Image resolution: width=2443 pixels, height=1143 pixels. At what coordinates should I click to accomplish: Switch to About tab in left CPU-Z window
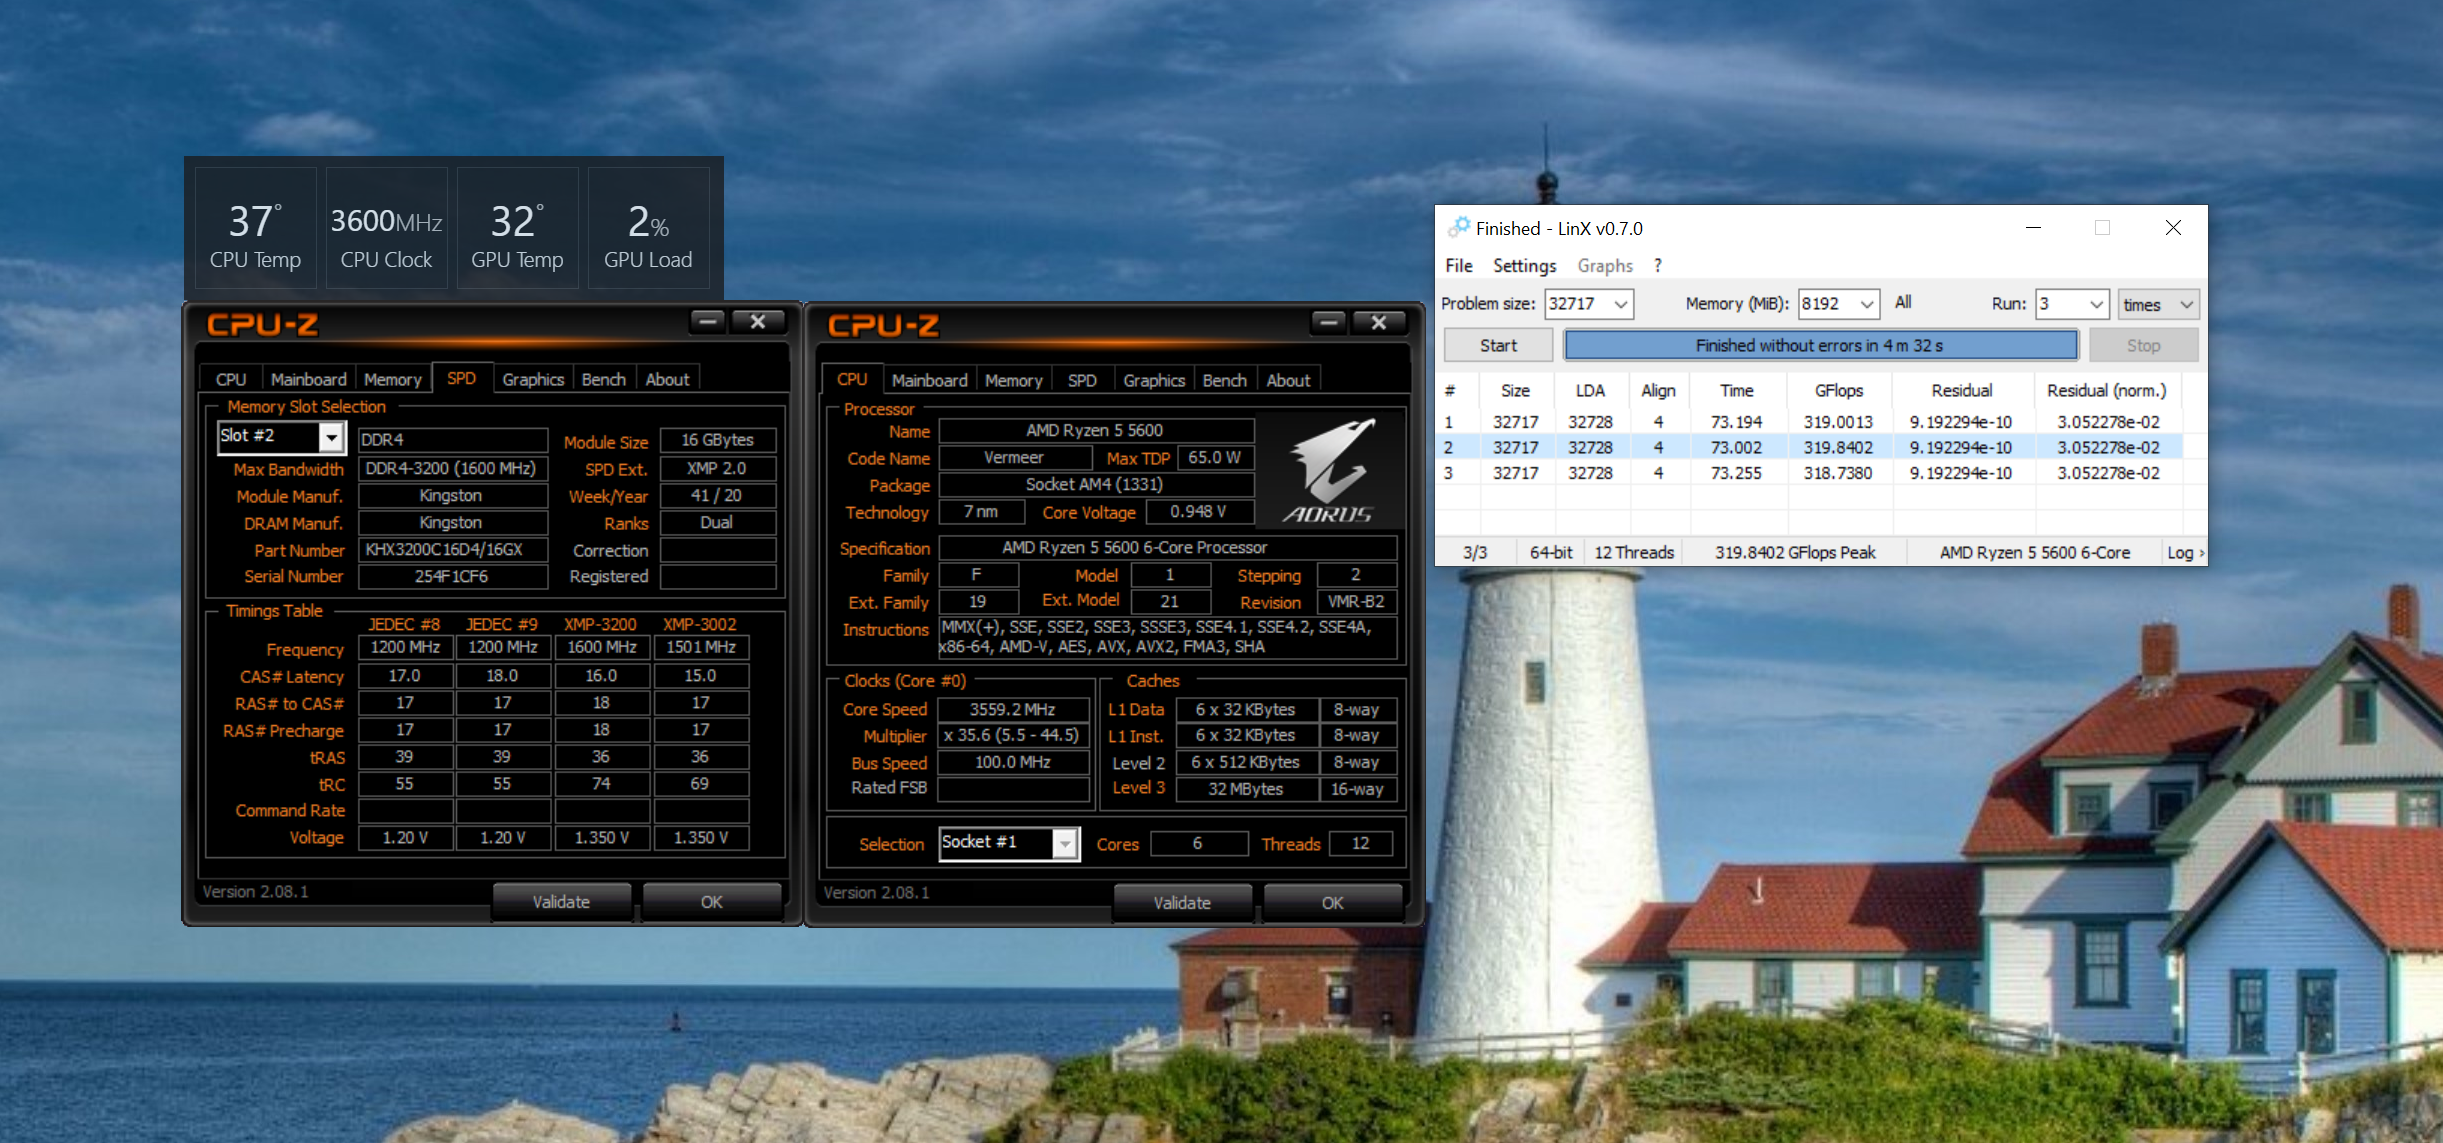667,380
